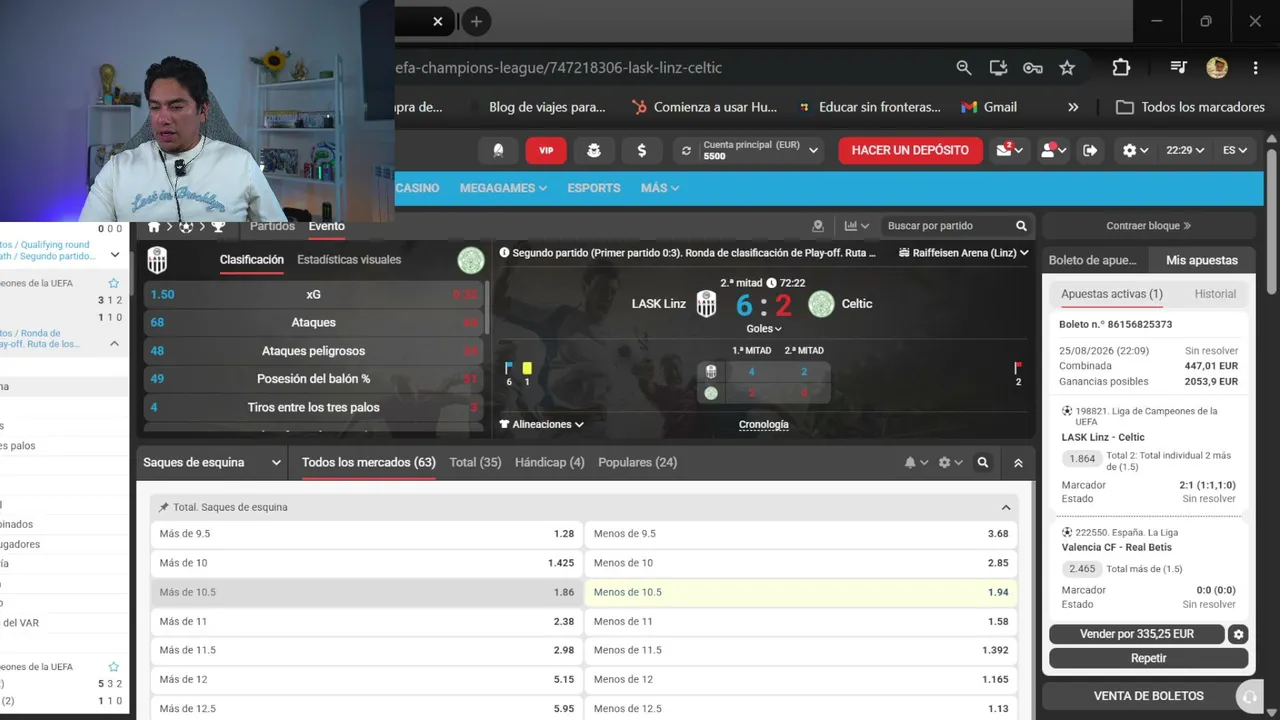Open VENTA DE BOLETOS section

coord(1149,696)
